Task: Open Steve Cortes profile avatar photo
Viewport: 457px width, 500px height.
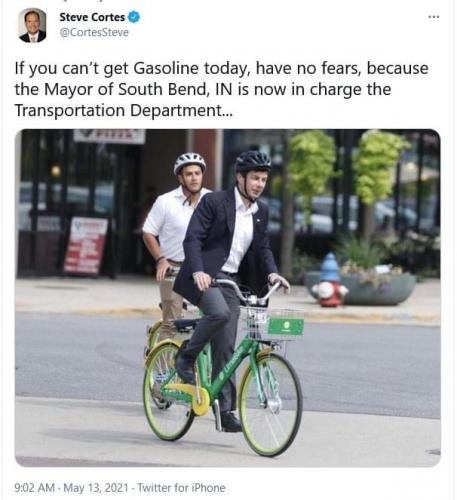Action: (32, 25)
